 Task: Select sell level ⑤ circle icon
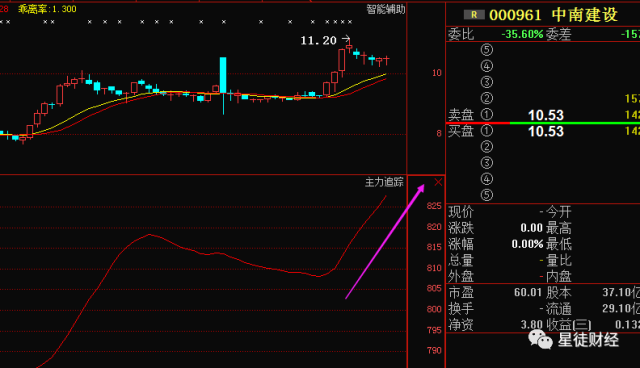tap(487, 50)
